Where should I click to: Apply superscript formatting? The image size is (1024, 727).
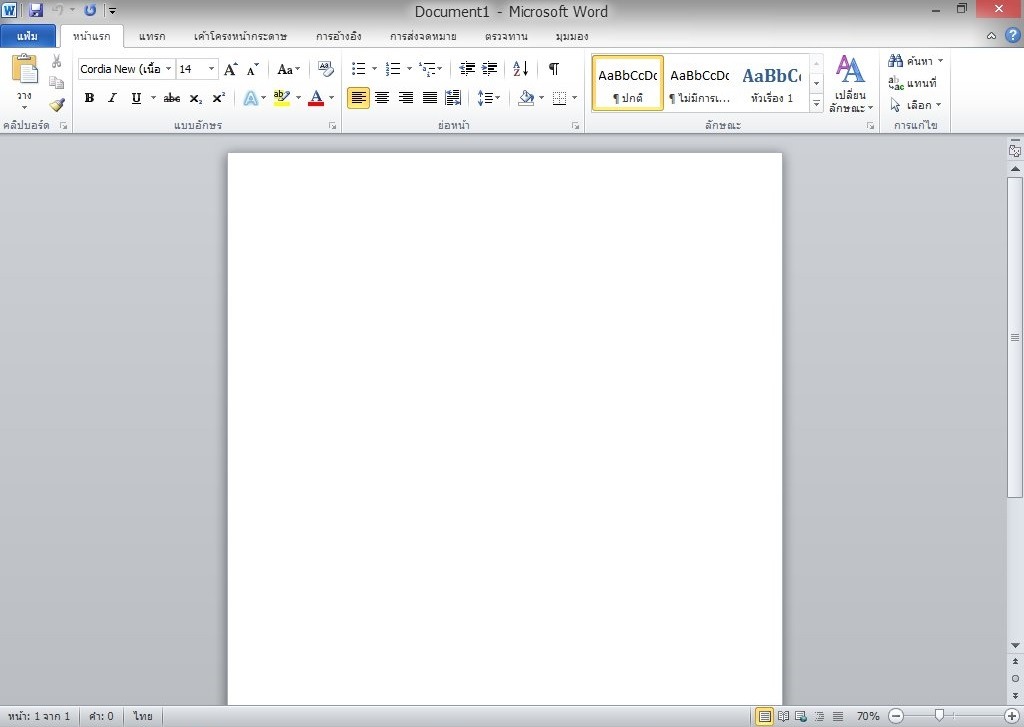(219, 98)
